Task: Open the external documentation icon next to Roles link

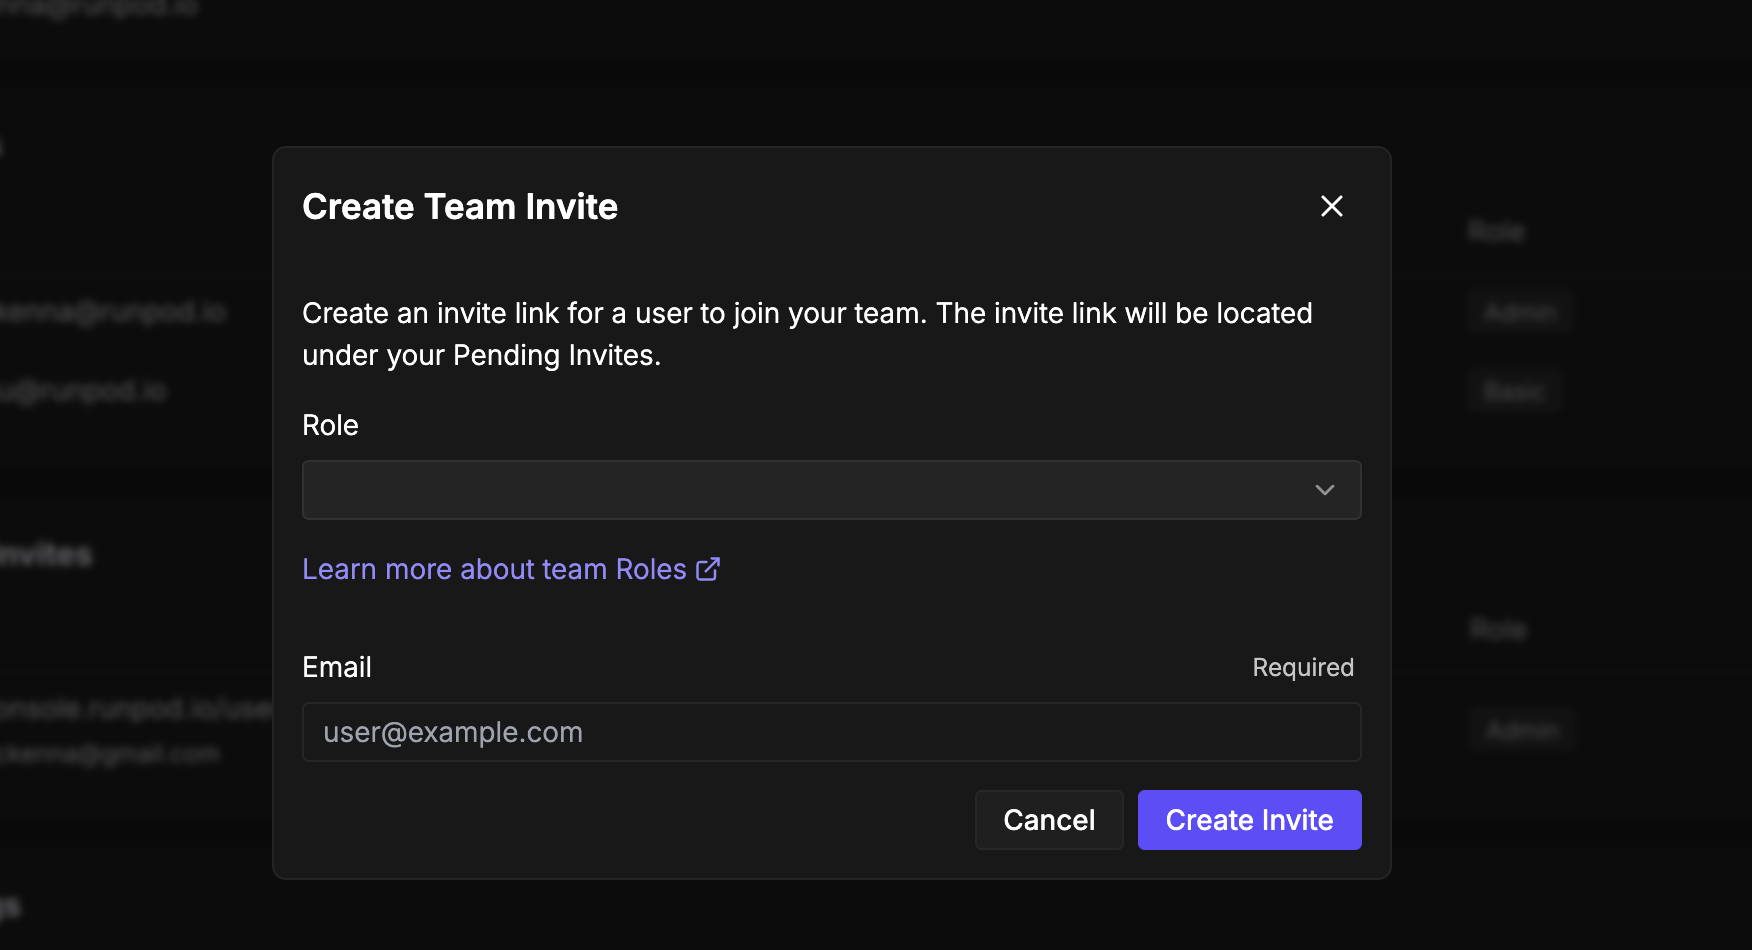Action: [x=708, y=568]
